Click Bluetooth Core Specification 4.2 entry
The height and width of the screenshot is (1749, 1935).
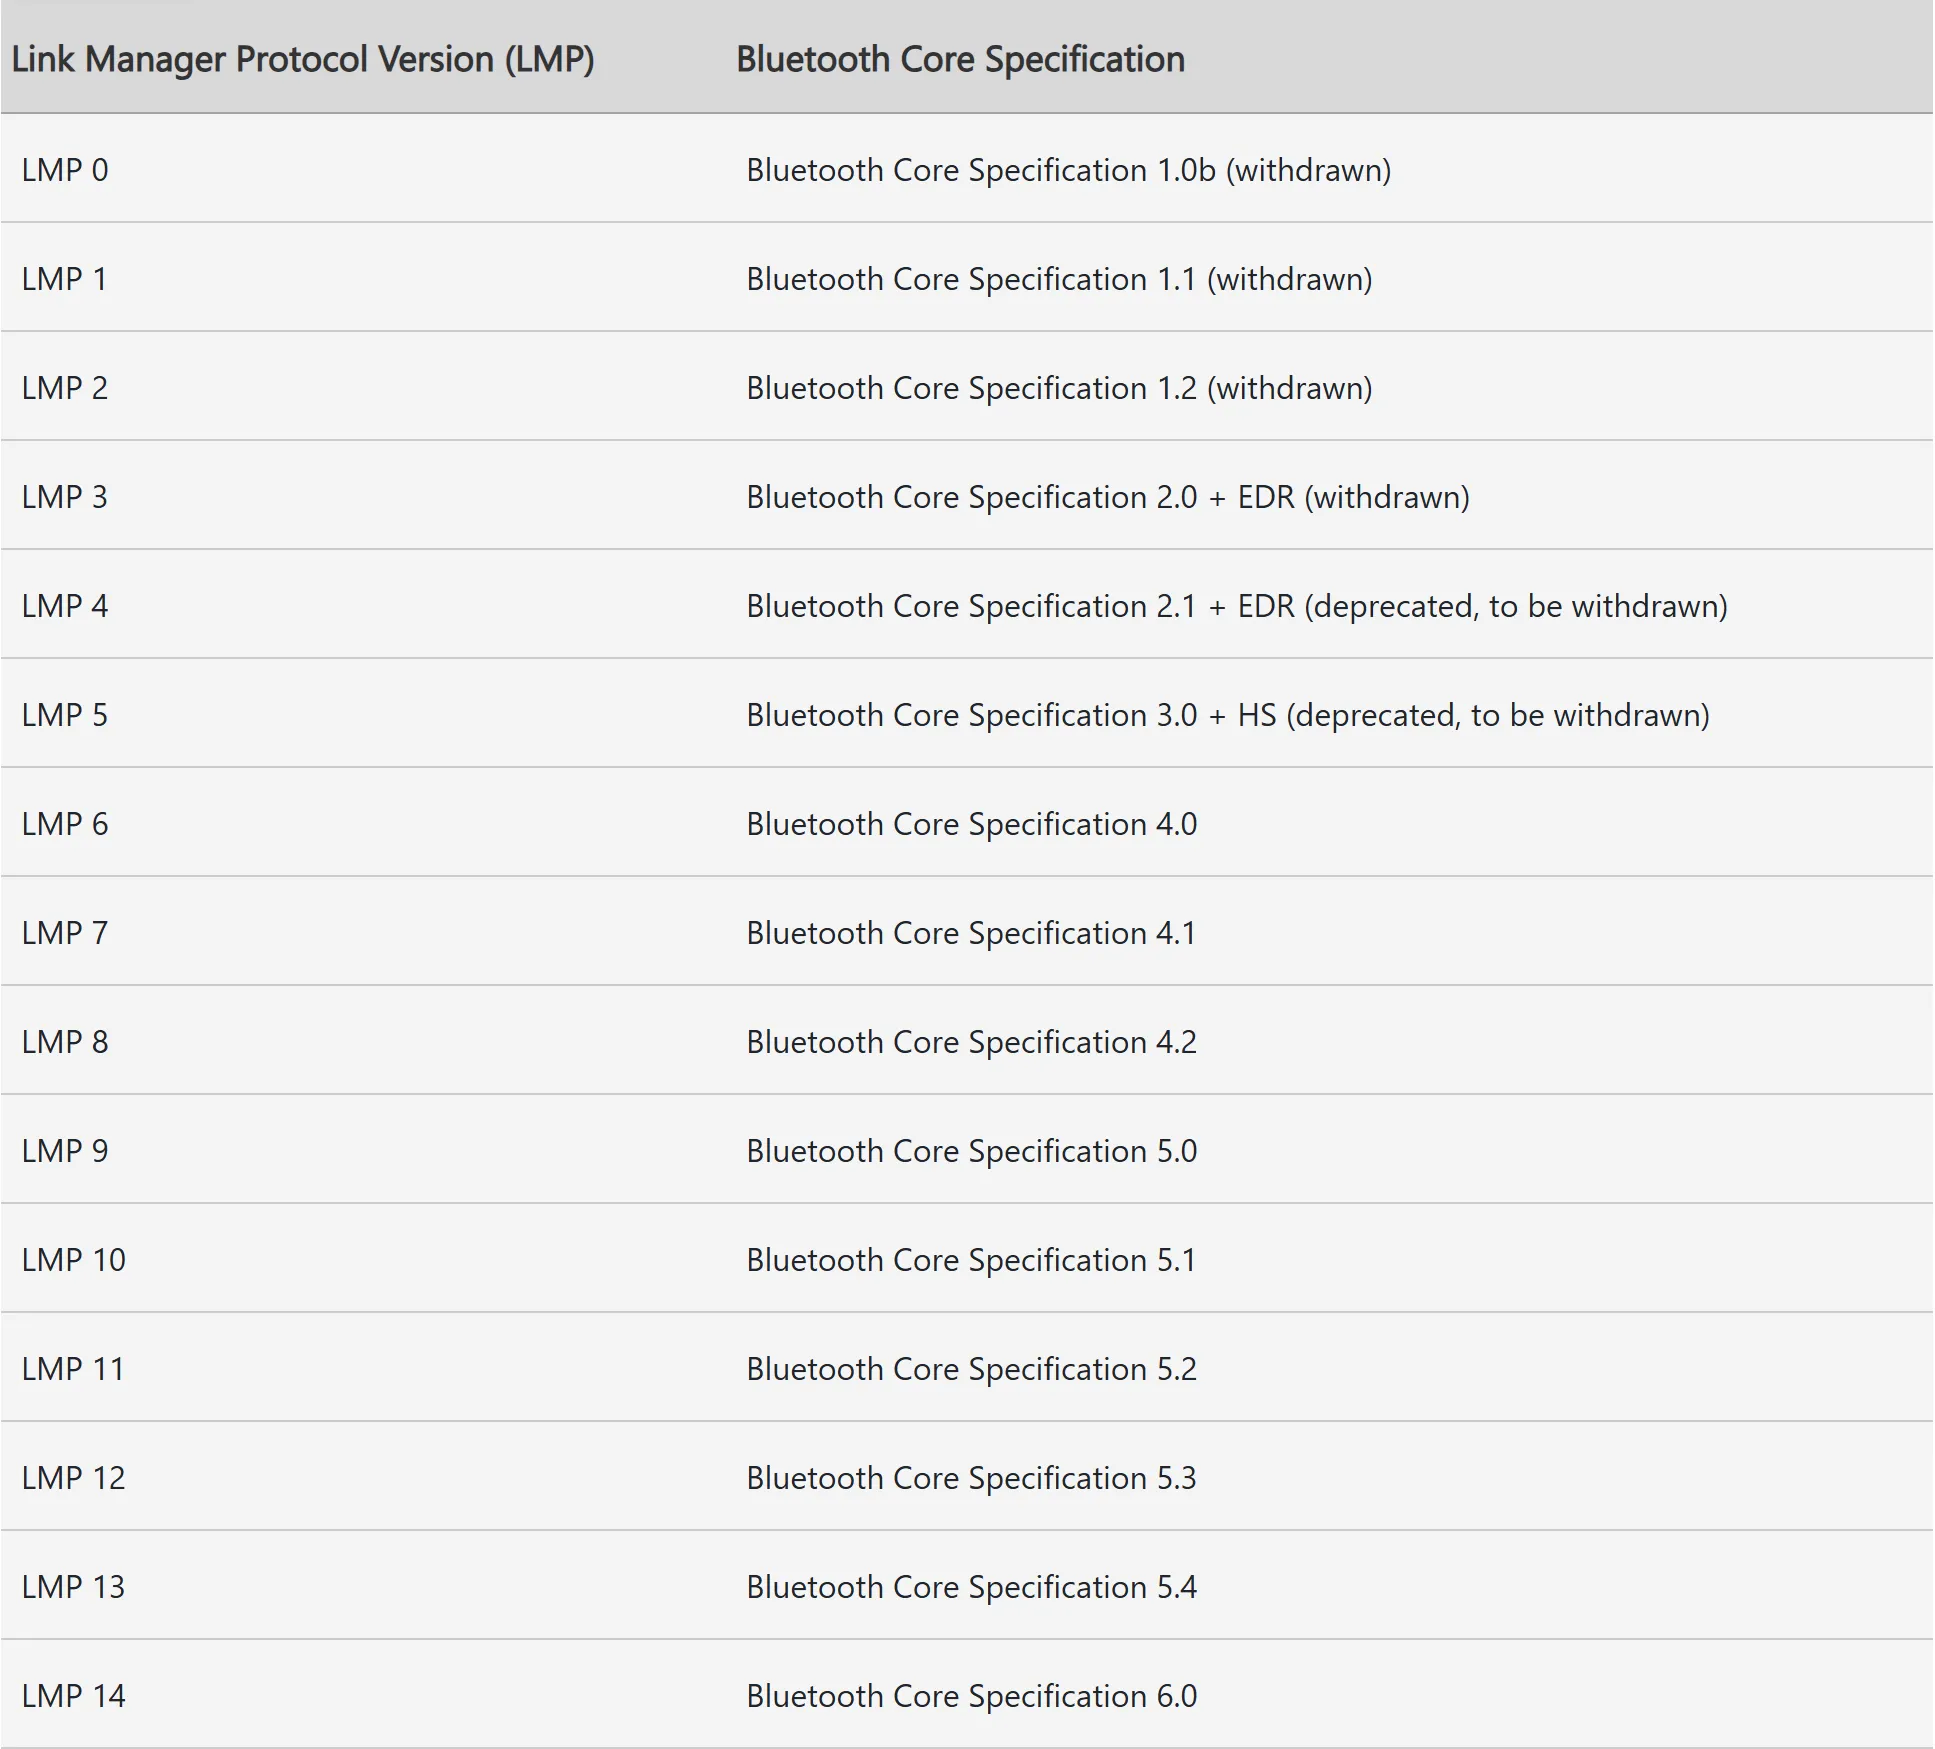[x=971, y=1042]
